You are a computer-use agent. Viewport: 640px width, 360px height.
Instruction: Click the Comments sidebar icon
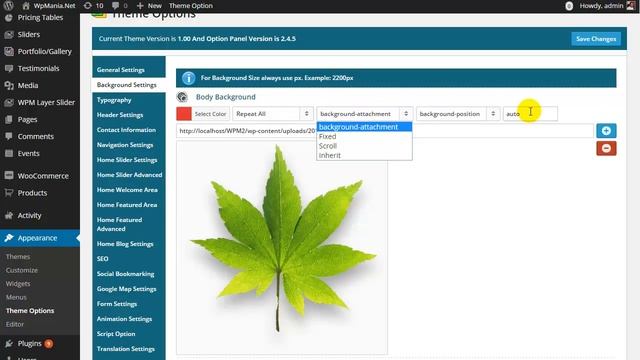(9, 136)
